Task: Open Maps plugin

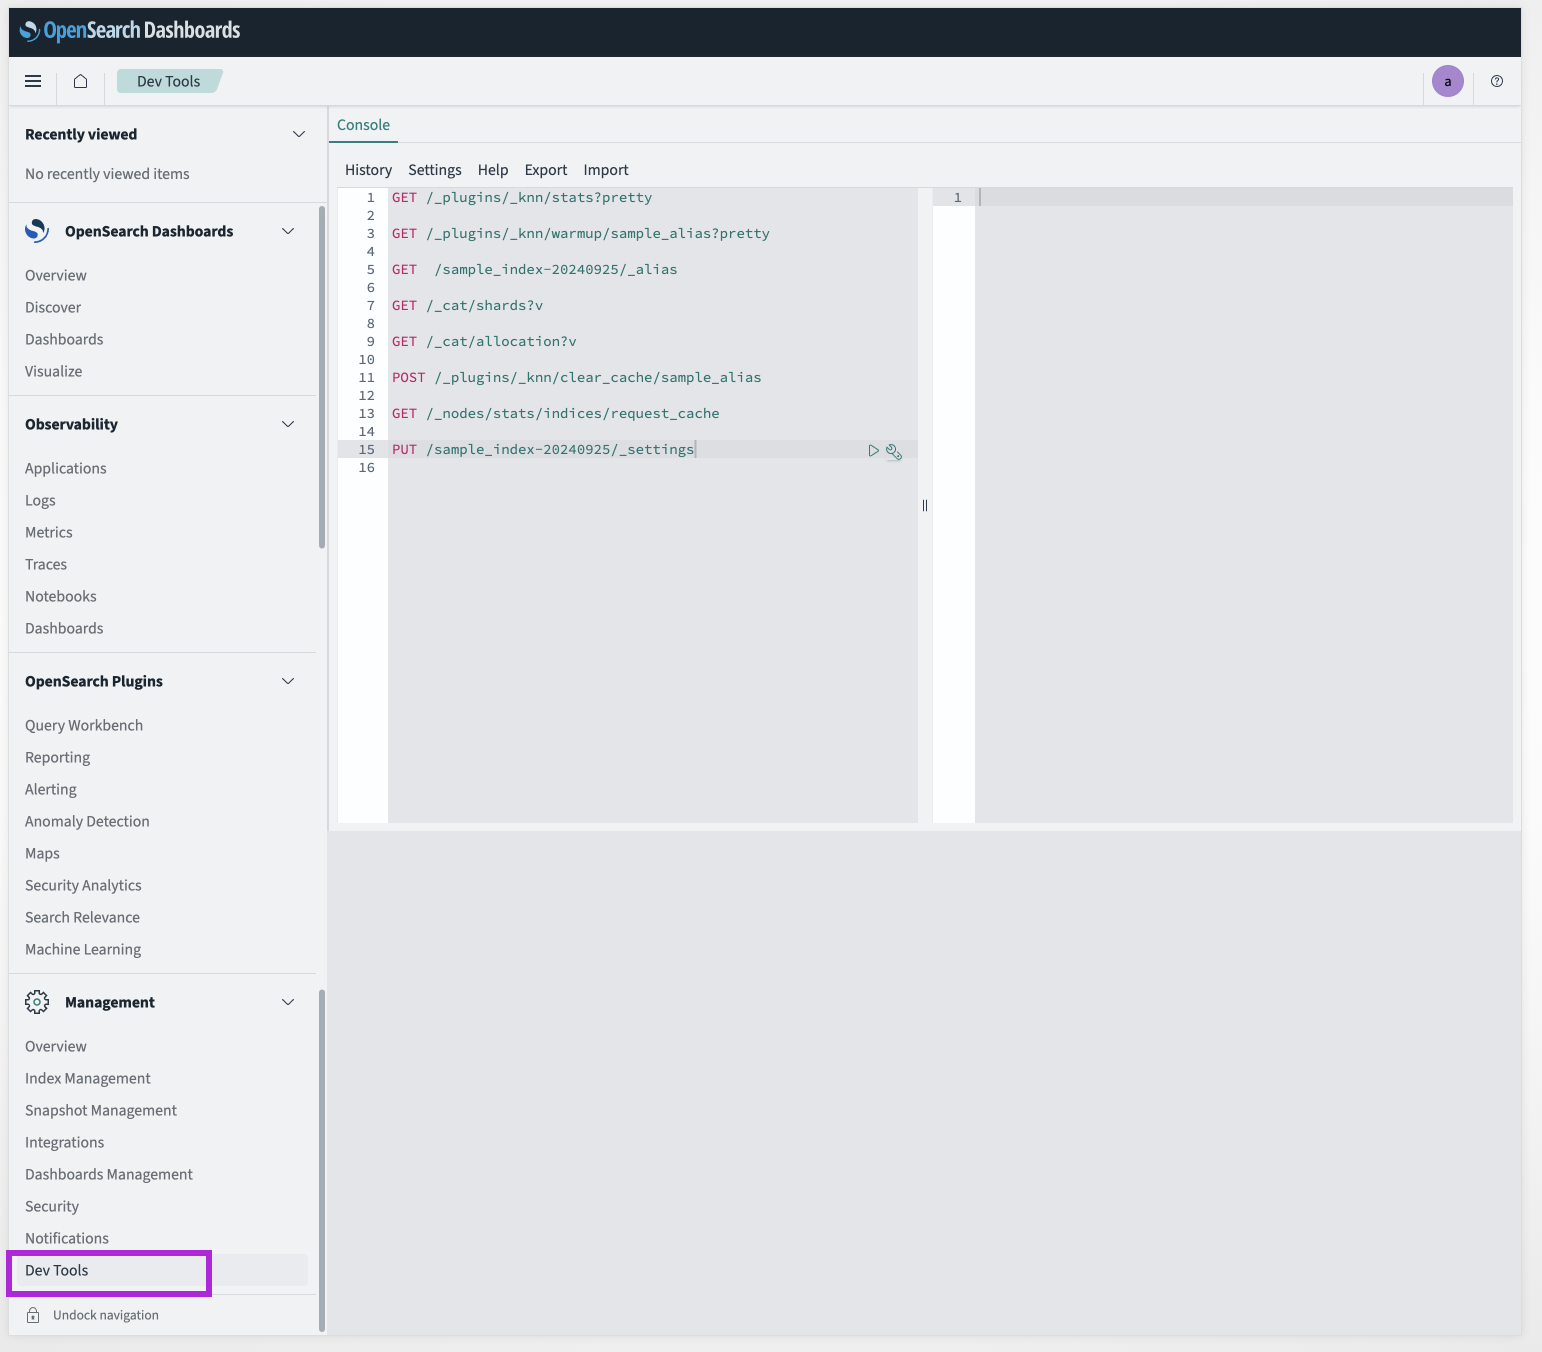Action: 42,853
